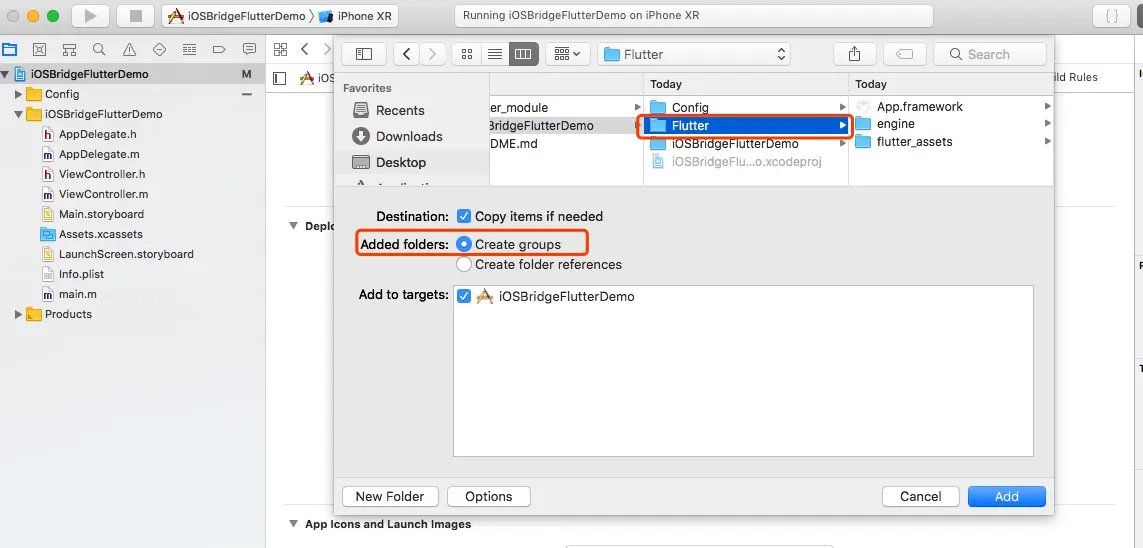Open the Source Control navigator icon
This screenshot has width=1143, height=548.
[x=39, y=50]
